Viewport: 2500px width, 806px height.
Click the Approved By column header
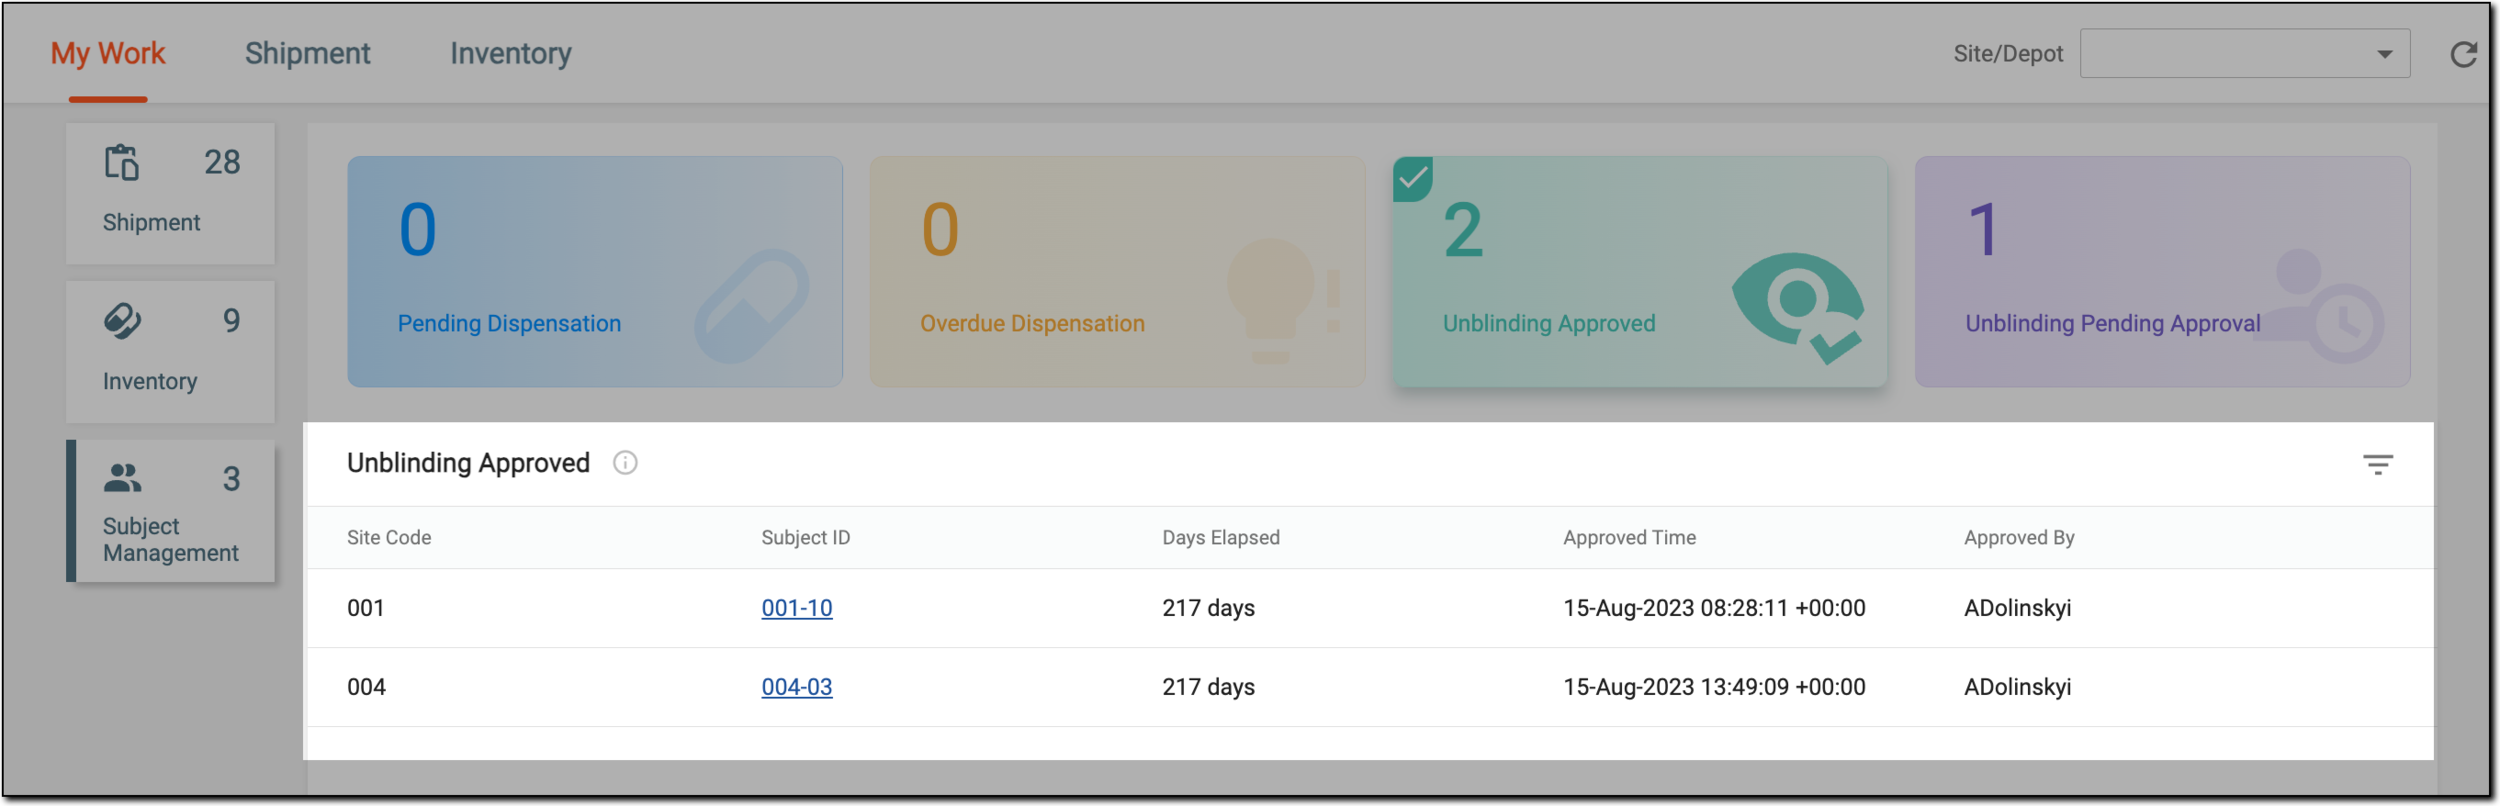pyautogui.click(x=2019, y=538)
